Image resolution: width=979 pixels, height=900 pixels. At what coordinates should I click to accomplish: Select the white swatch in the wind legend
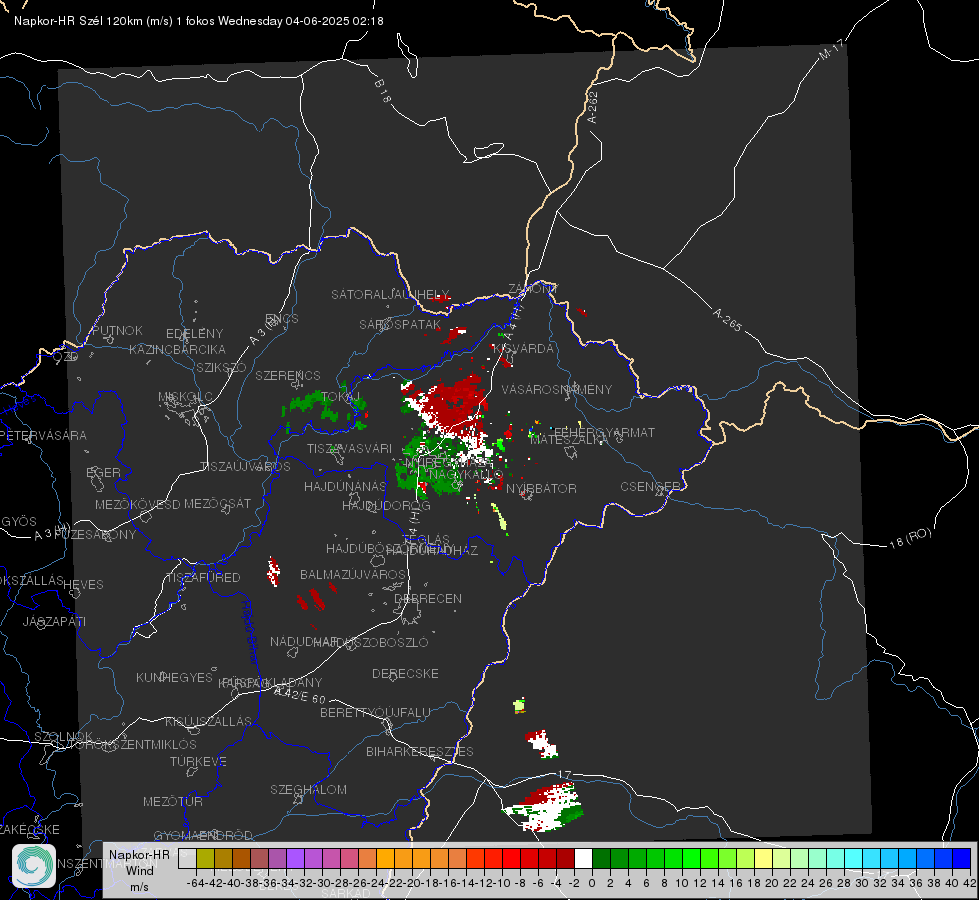(583, 858)
